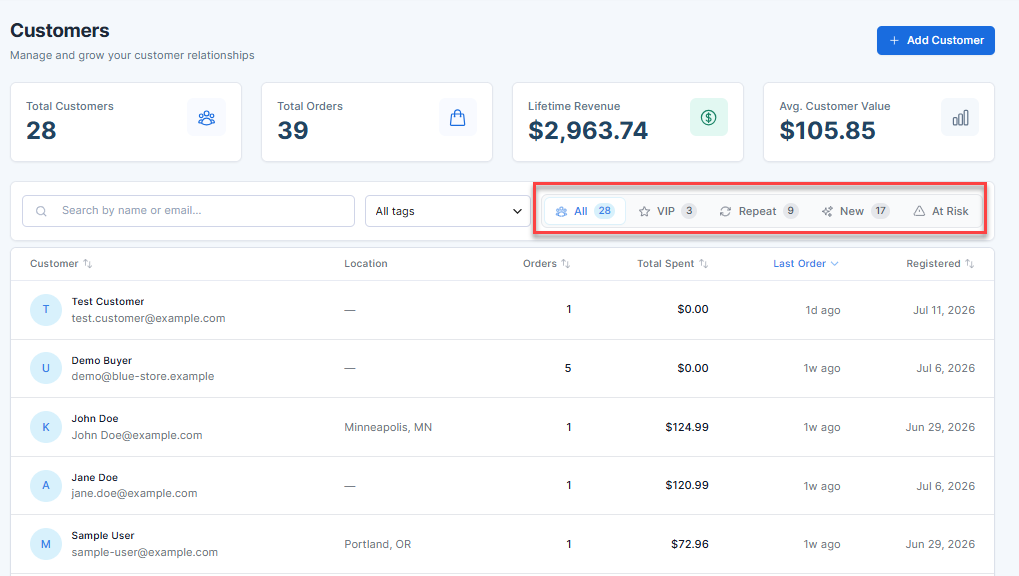Click the $120.99 total spent cell
The height and width of the screenshot is (576, 1019).
pyautogui.click(x=687, y=485)
